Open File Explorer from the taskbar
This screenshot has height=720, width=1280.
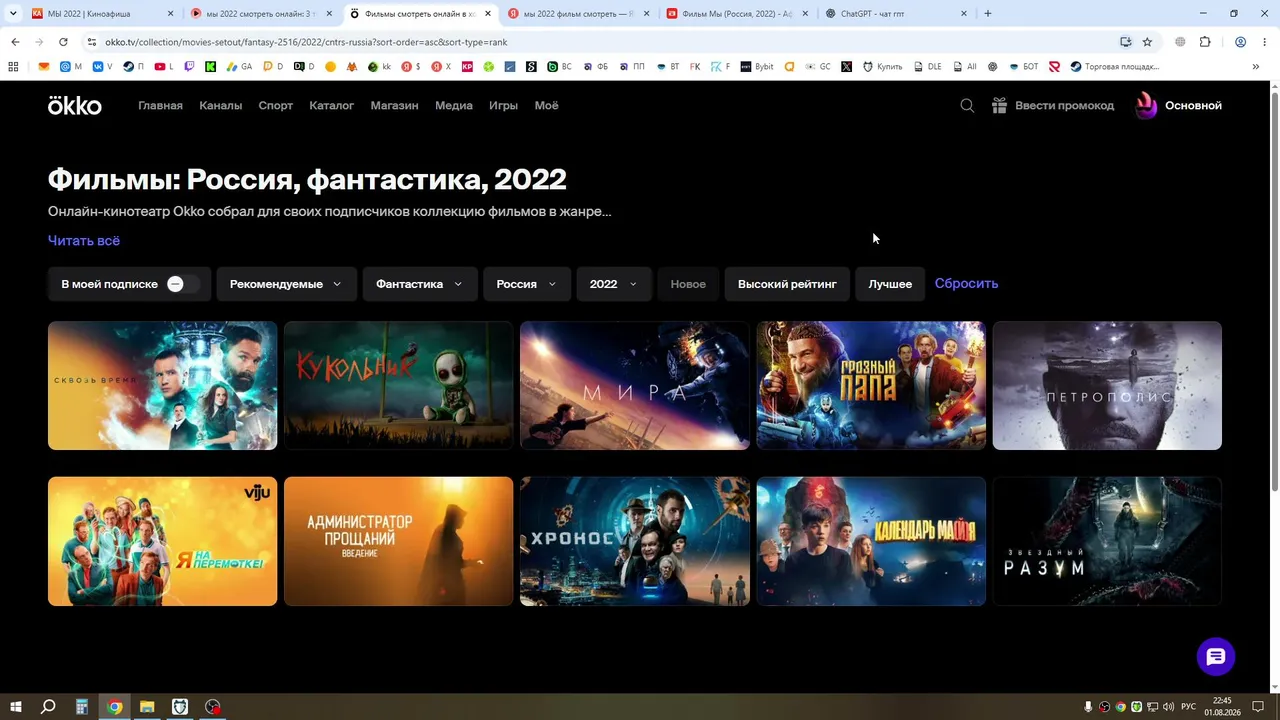tap(147, 707)
